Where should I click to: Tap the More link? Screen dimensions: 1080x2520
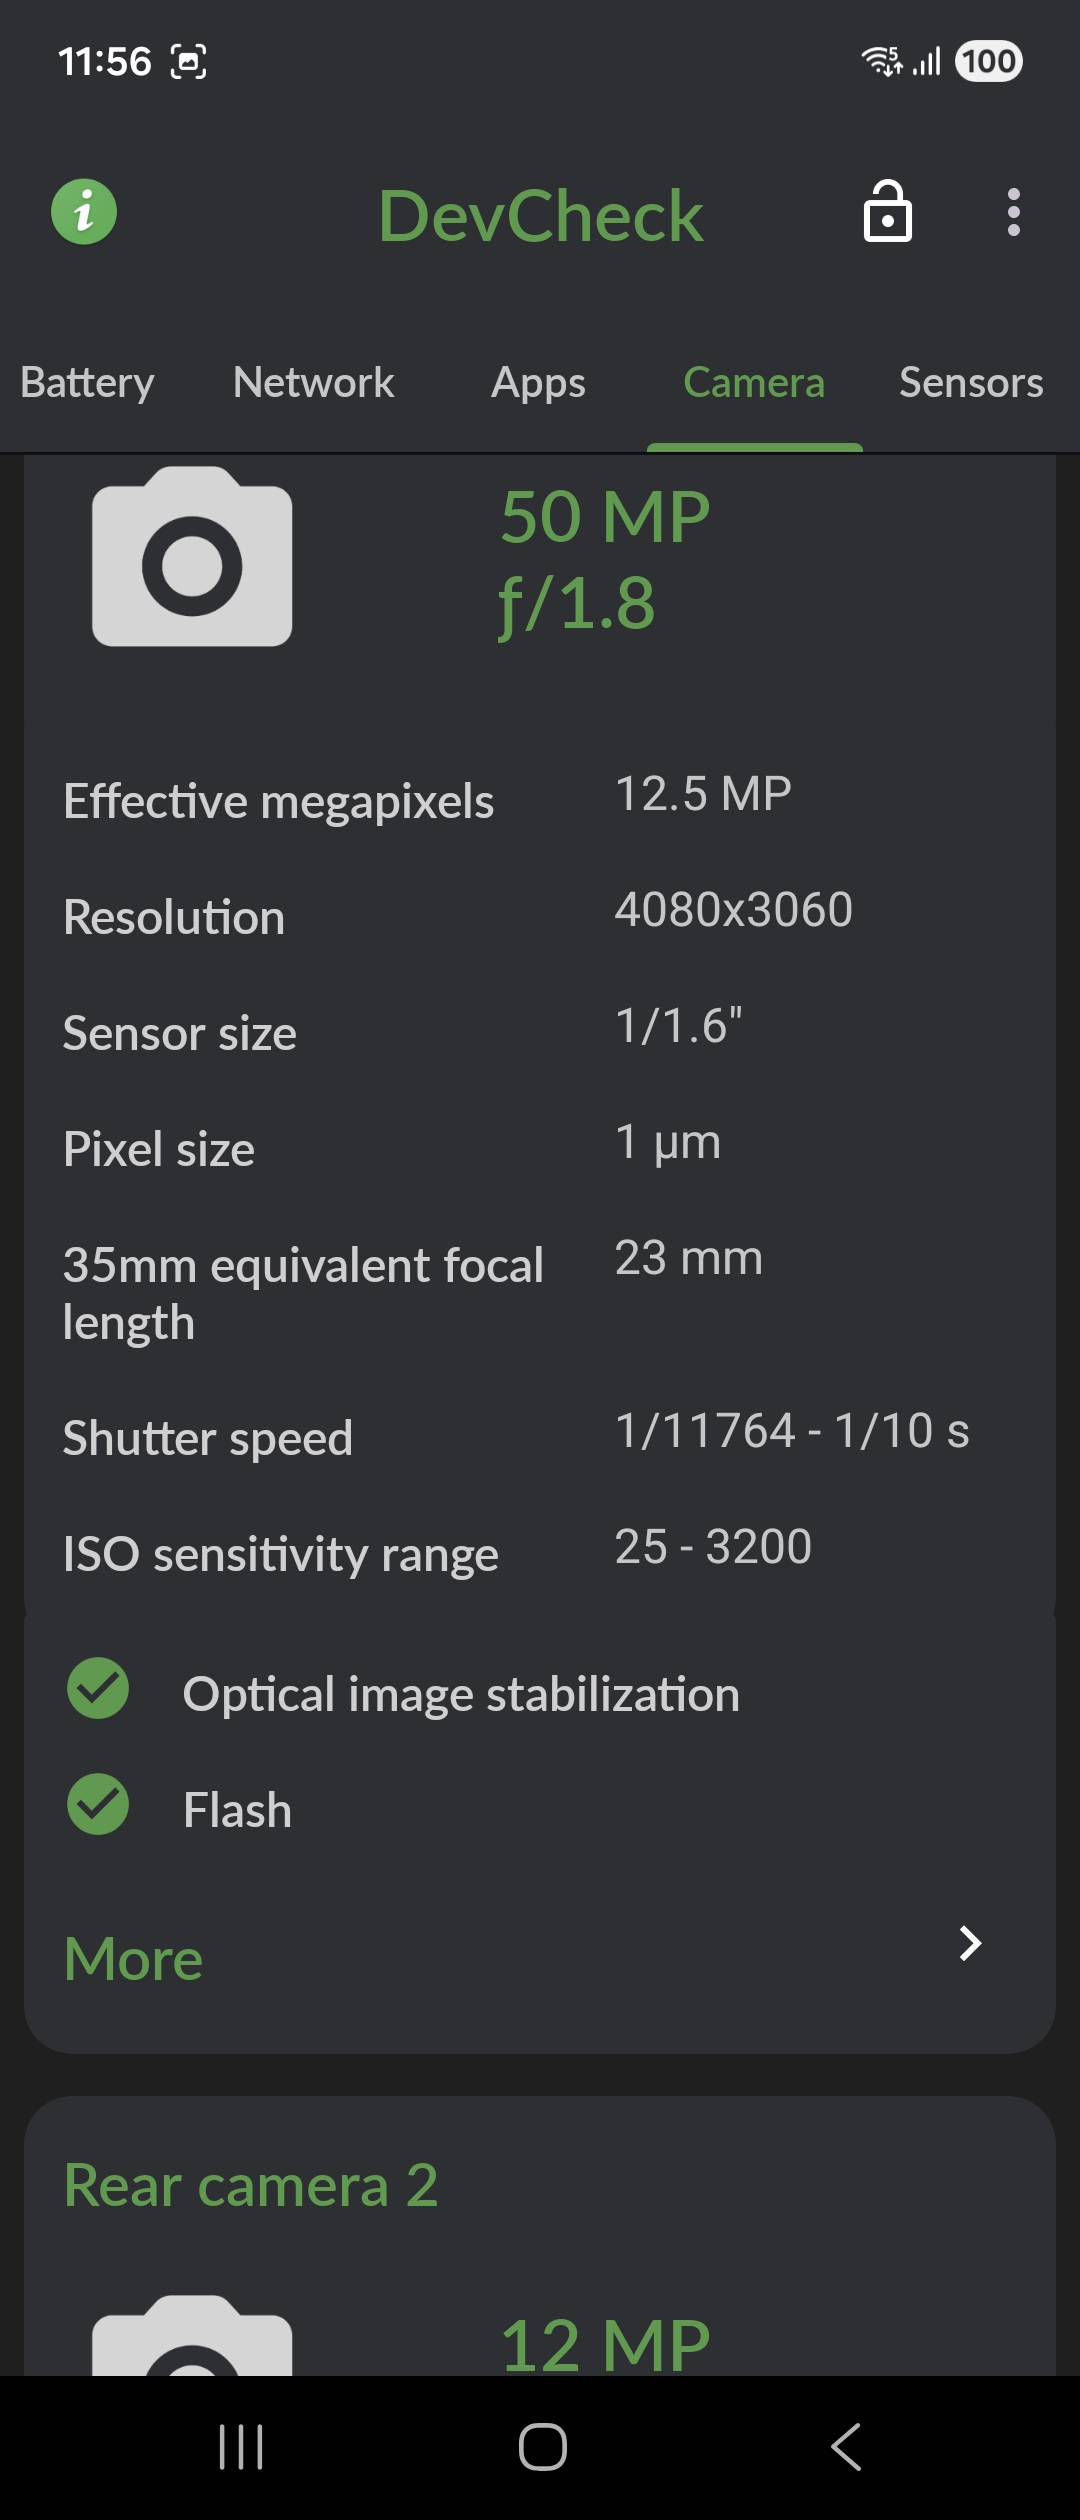(x=134, y=1958)
